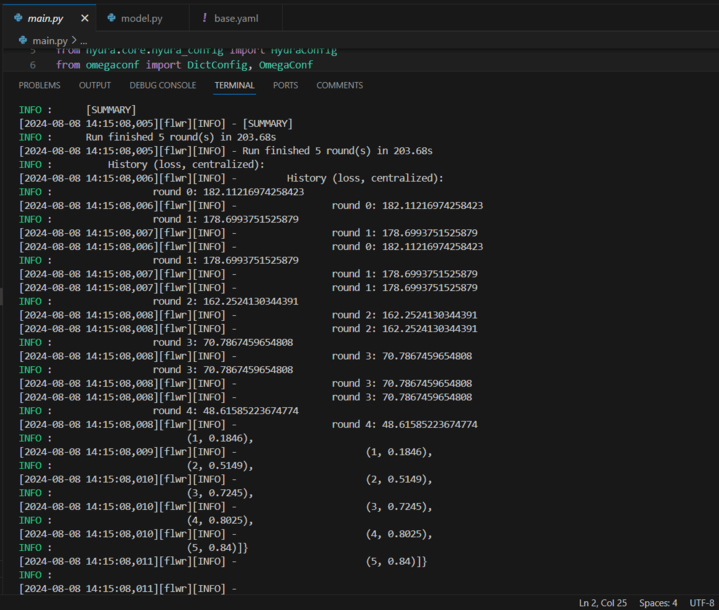Show the COMMENTS panel tab

(x=339, y=86)
